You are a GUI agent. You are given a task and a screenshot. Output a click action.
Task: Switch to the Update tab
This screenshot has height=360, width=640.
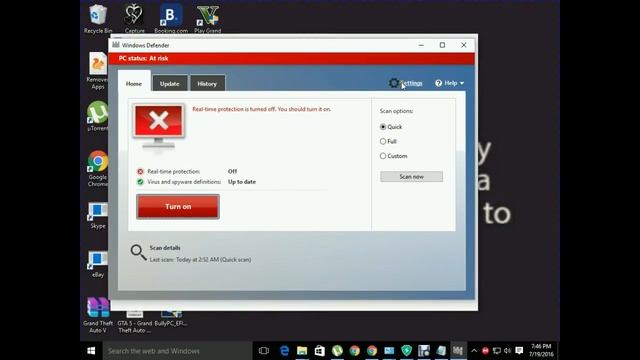(x=169, y=83)
